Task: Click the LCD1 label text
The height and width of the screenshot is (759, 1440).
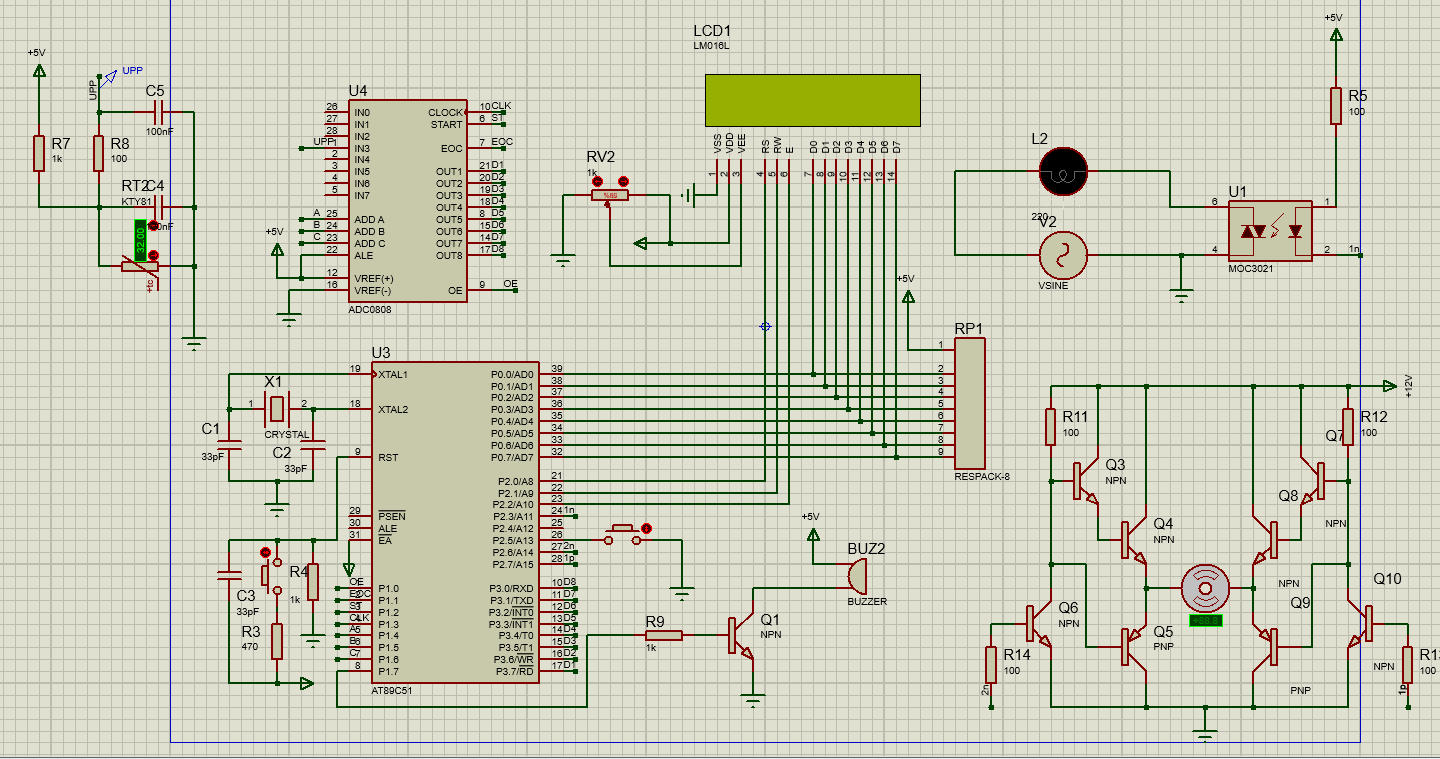Action: pyautogui.click(x=713, y=31)
